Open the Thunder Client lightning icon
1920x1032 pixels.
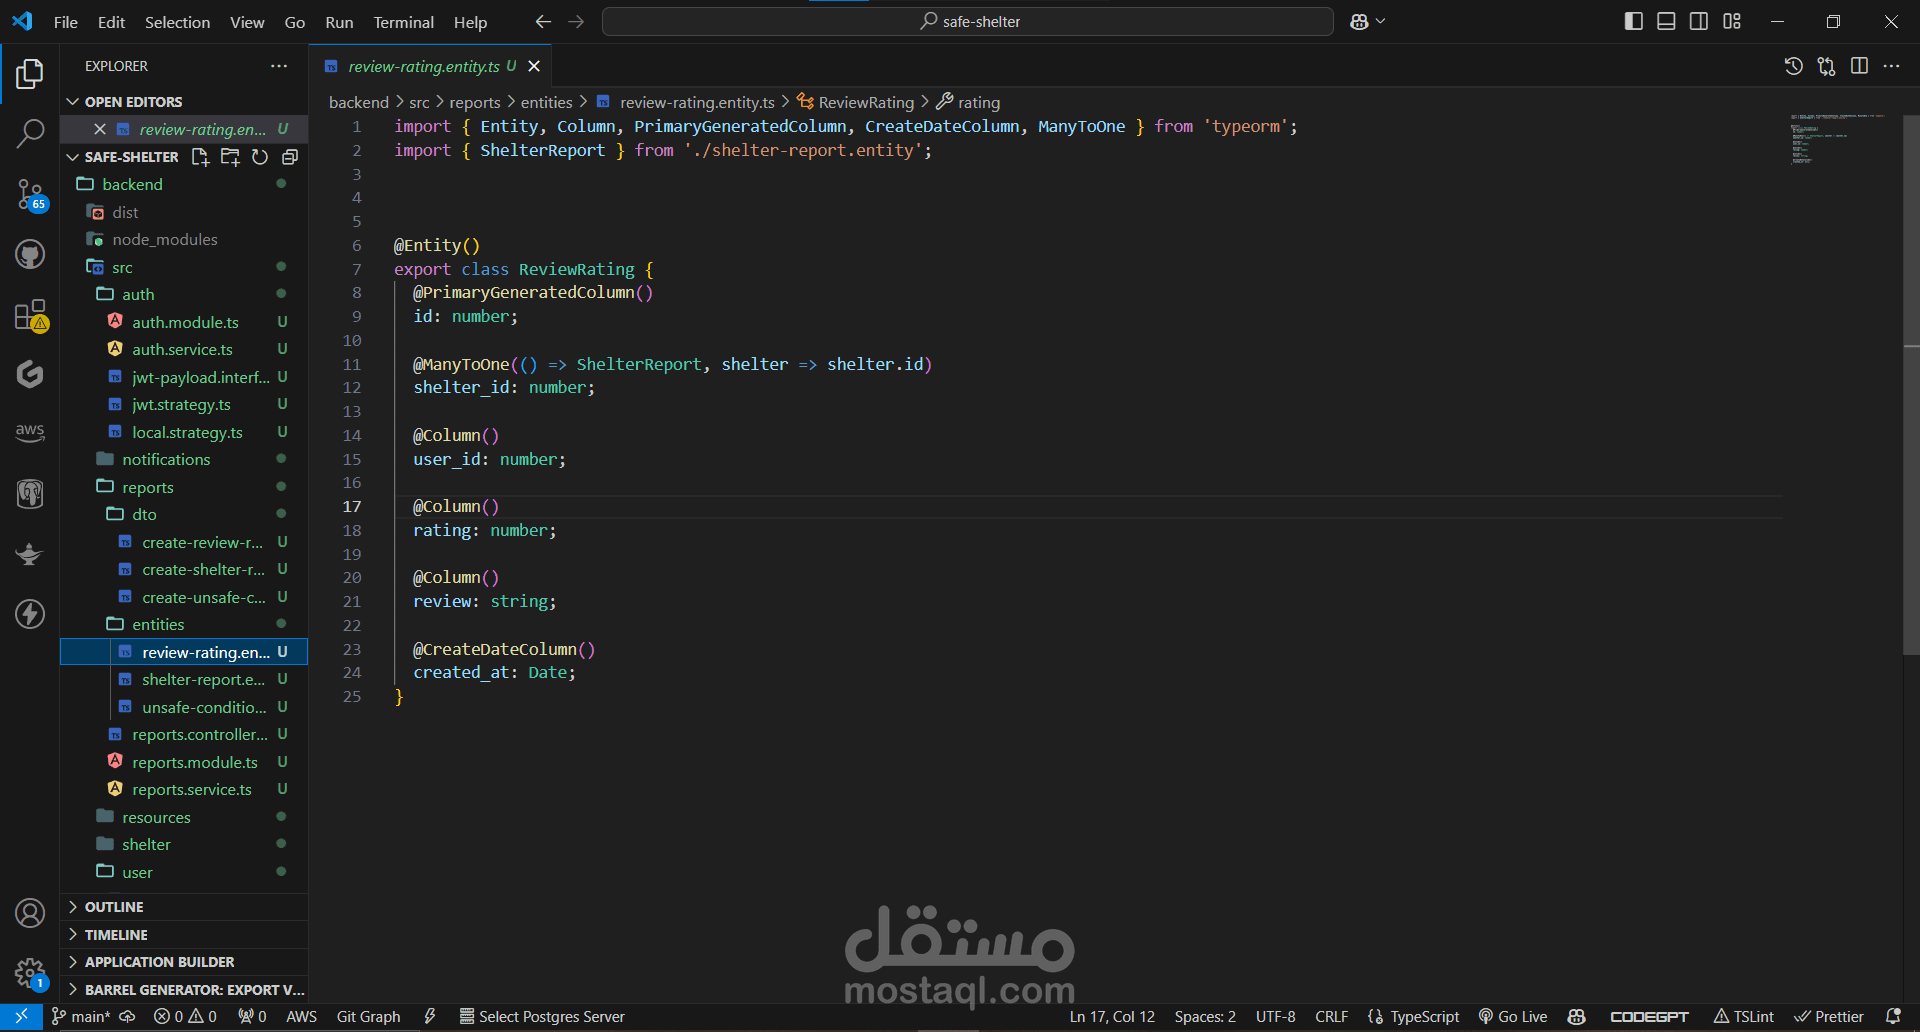click(x=30, y=614)
